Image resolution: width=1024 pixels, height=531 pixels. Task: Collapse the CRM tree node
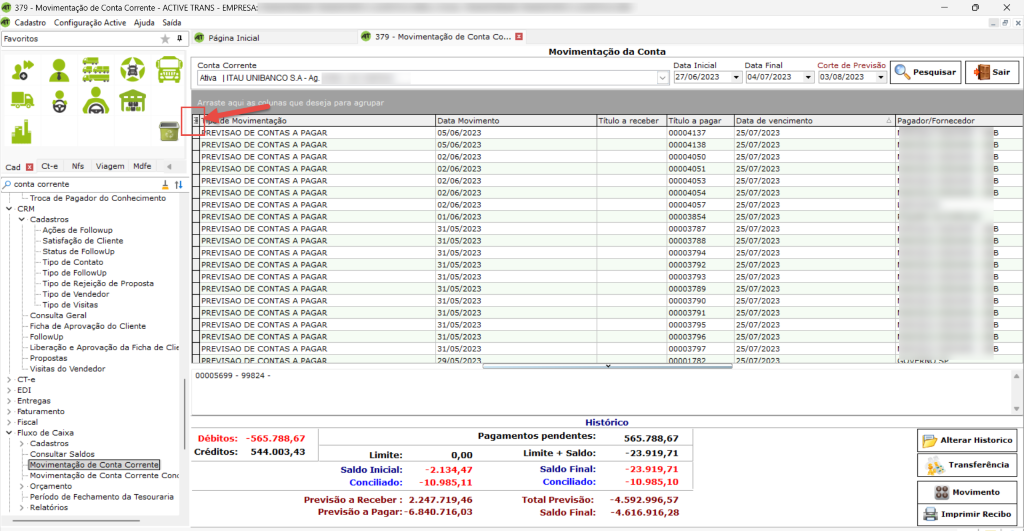click(9, 209)
